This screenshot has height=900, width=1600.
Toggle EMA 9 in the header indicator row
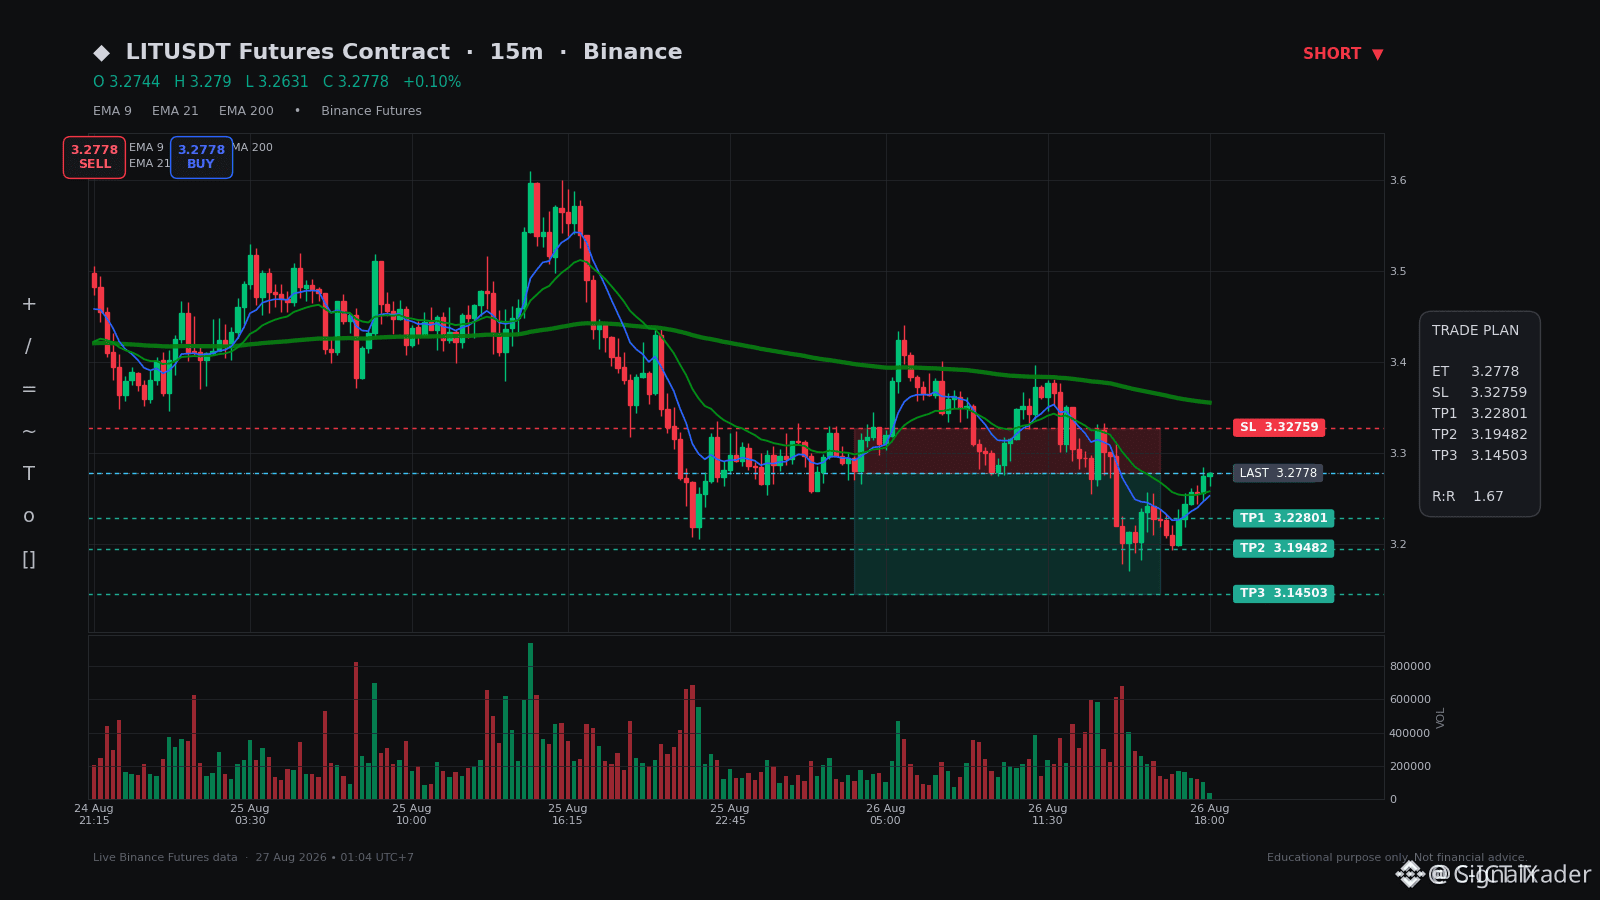click(112, 111)
